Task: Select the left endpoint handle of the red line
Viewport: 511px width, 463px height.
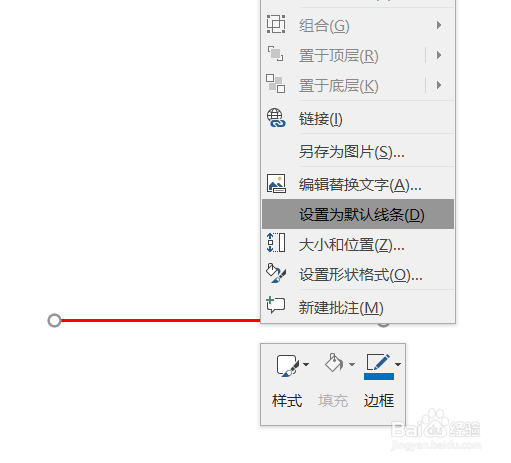Action: point(54,320)
